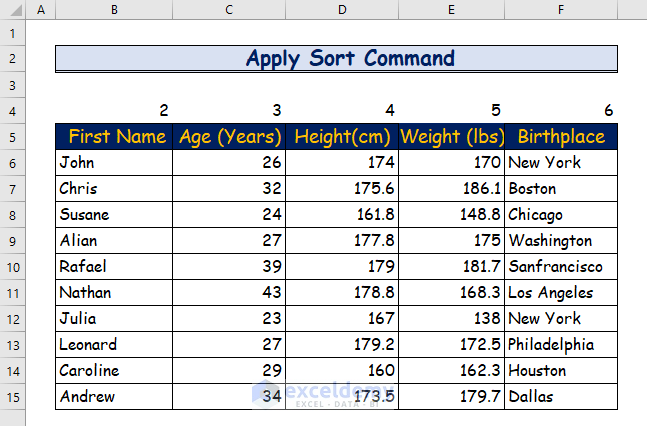Select column B header
Screen dimensions: 647x426
[114, 10]
